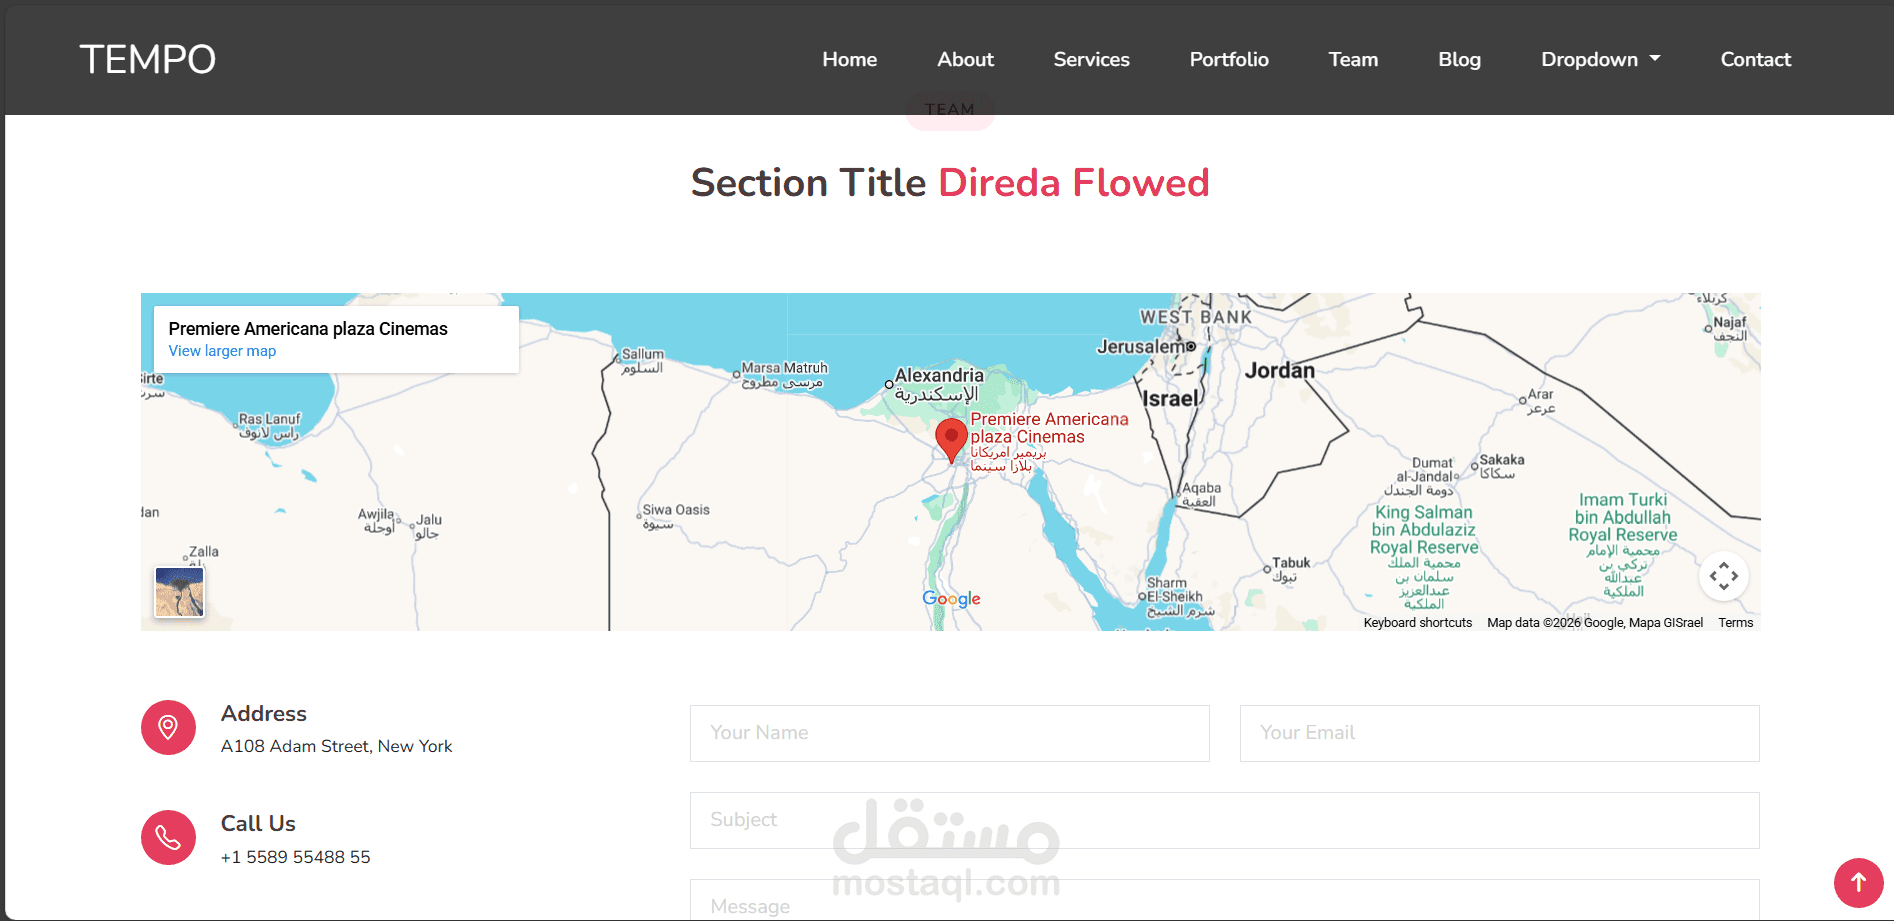Focus the Your Email input field
Viewport: 1894px width, 921px height.
pos(1499,733)
